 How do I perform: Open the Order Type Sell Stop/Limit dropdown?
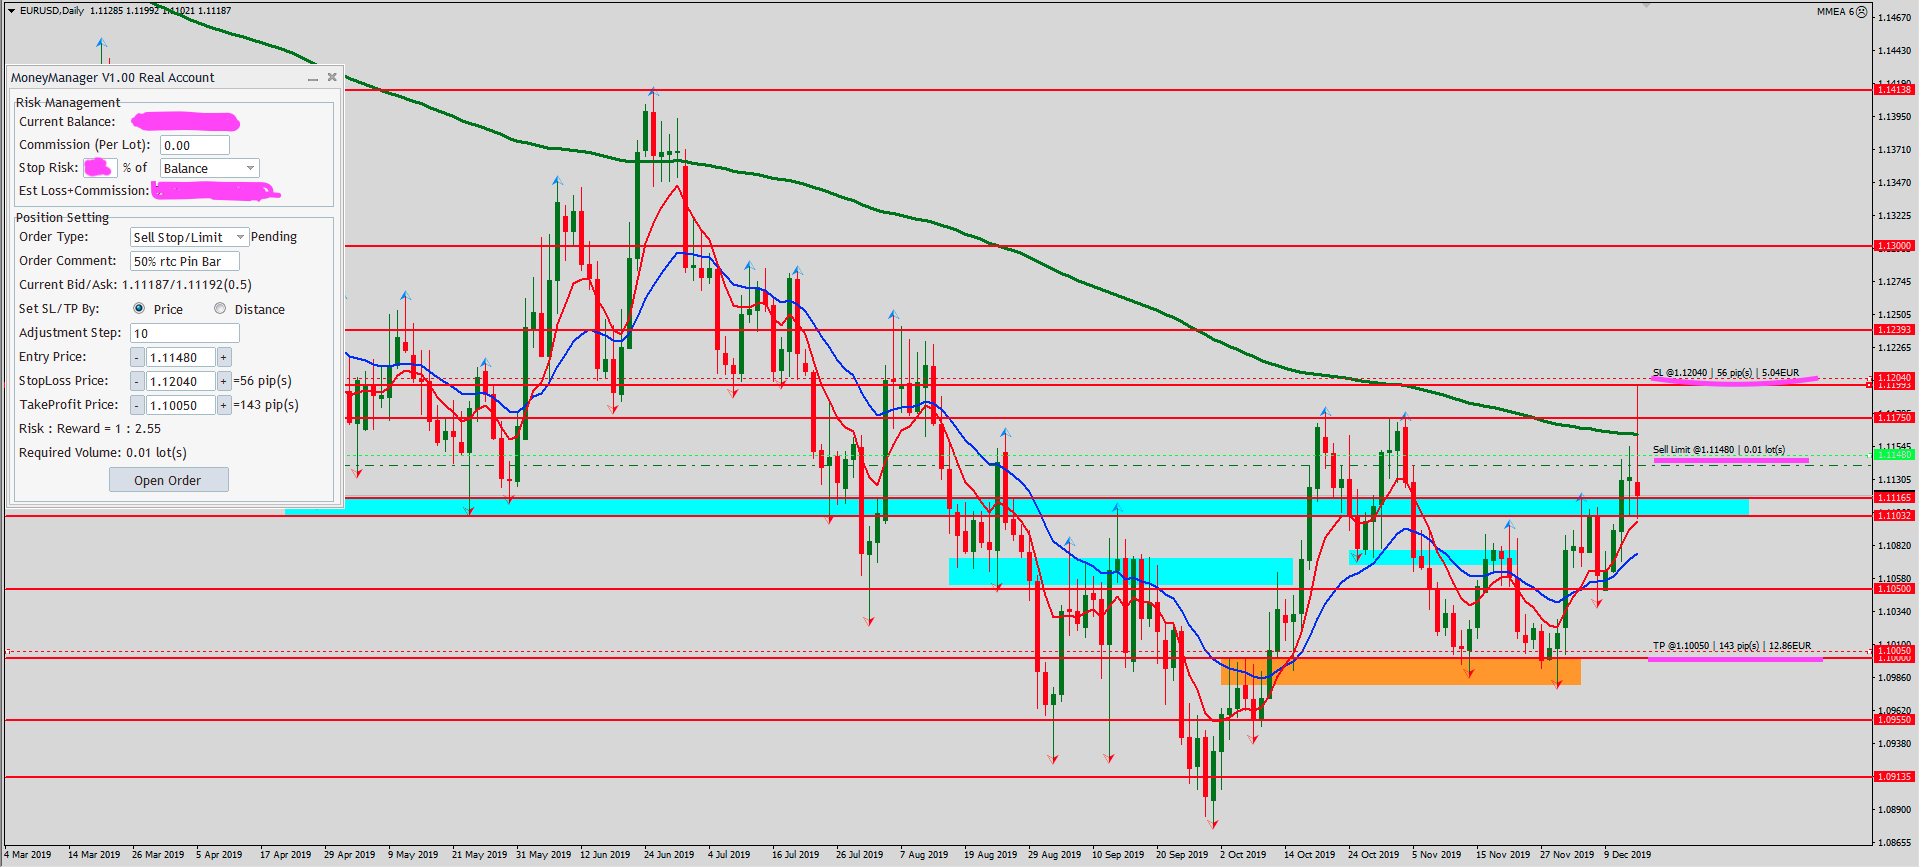point(189,237)
